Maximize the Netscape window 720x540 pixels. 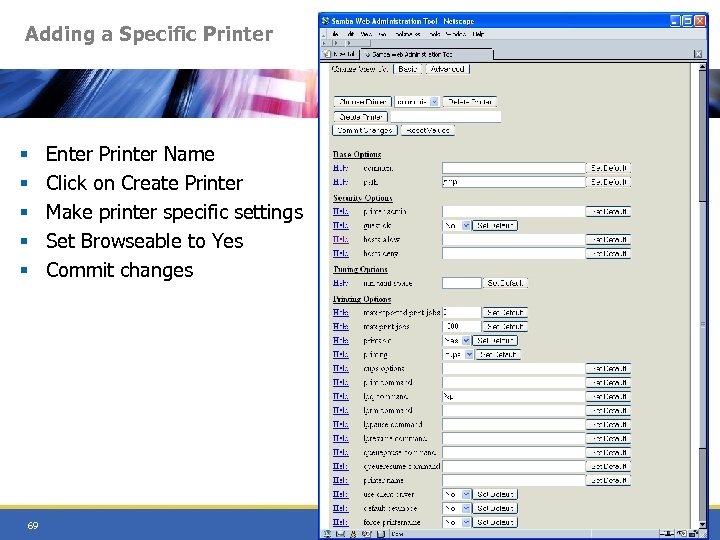pos(687,21)
